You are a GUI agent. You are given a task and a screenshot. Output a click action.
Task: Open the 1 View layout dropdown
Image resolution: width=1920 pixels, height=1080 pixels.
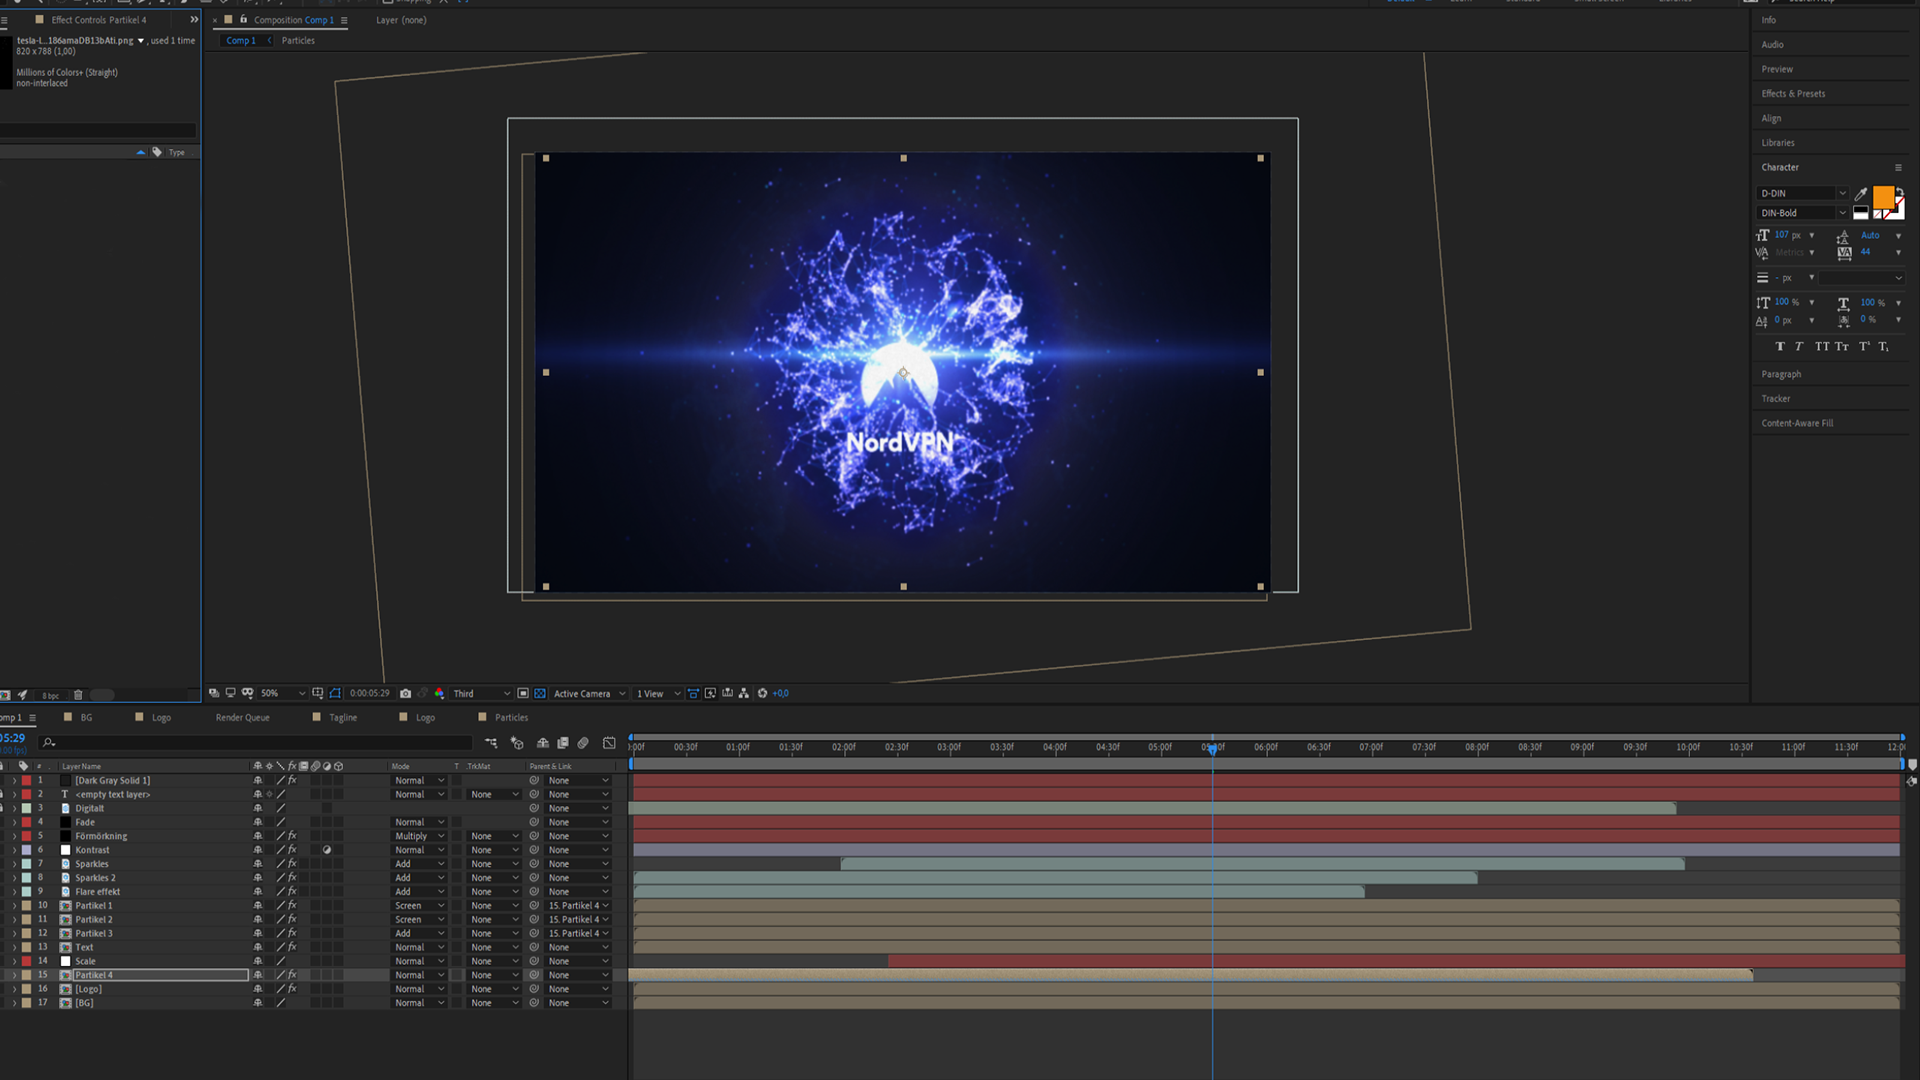pyautogui.click(x=658, y=693)
